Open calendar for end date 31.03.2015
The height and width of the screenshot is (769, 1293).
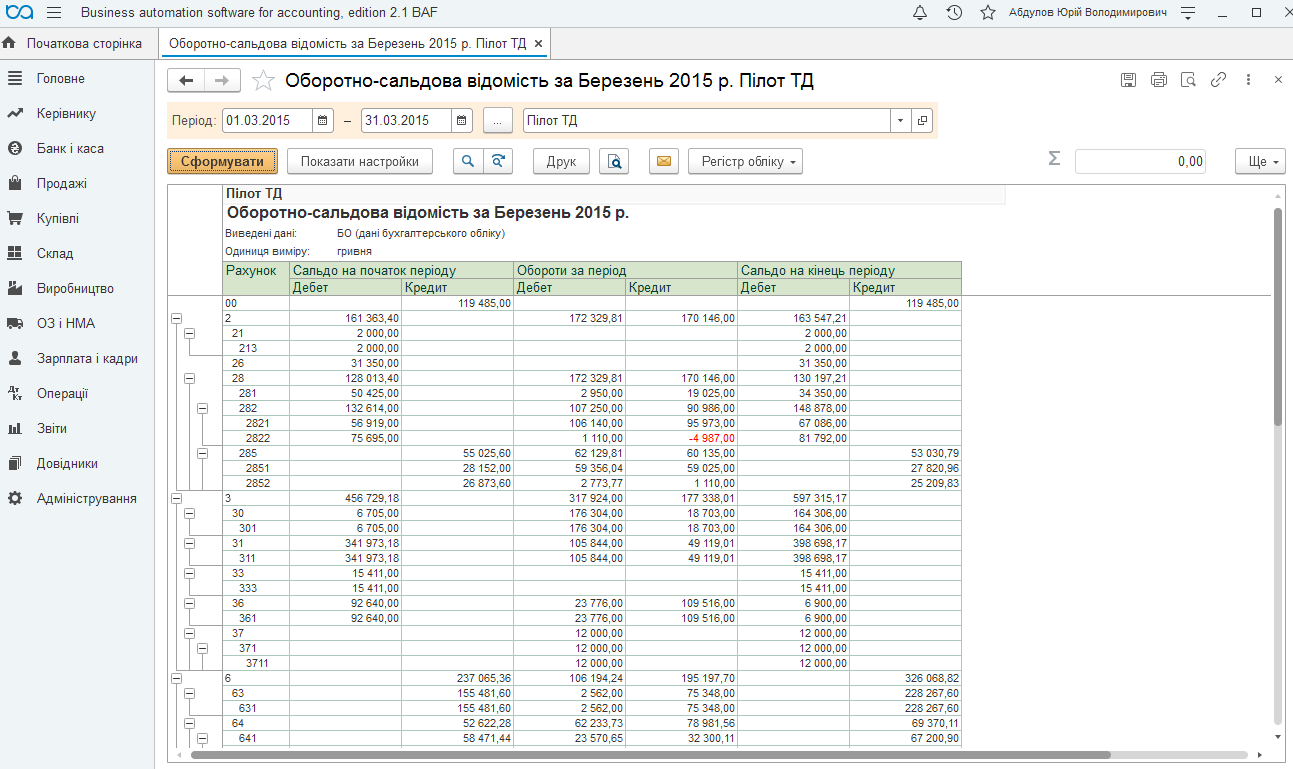(x=461, y=121)
